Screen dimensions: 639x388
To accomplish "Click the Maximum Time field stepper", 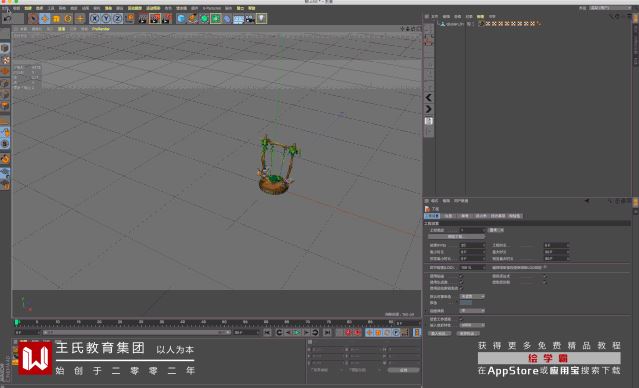I will (x=568, y=252).
